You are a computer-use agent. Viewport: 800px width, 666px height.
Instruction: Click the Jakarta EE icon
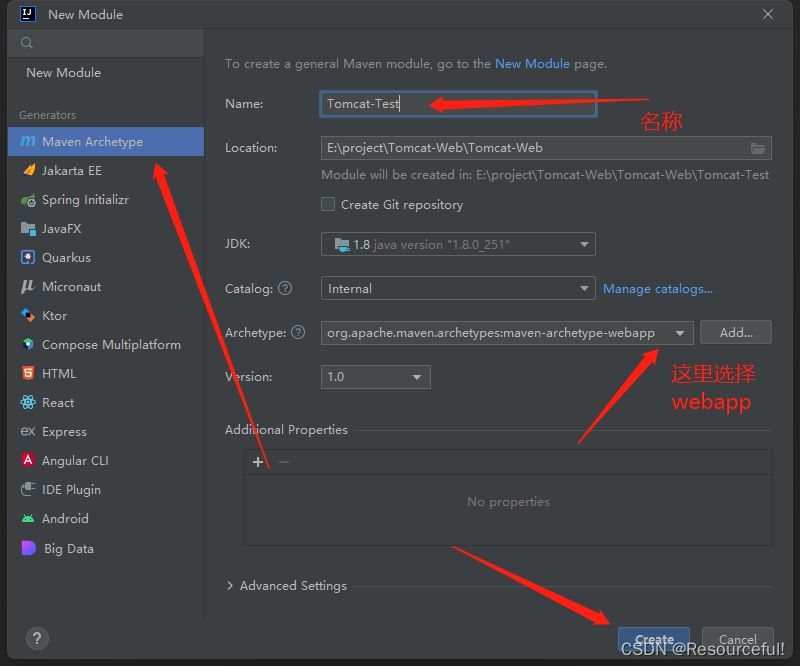coord(29,170)
